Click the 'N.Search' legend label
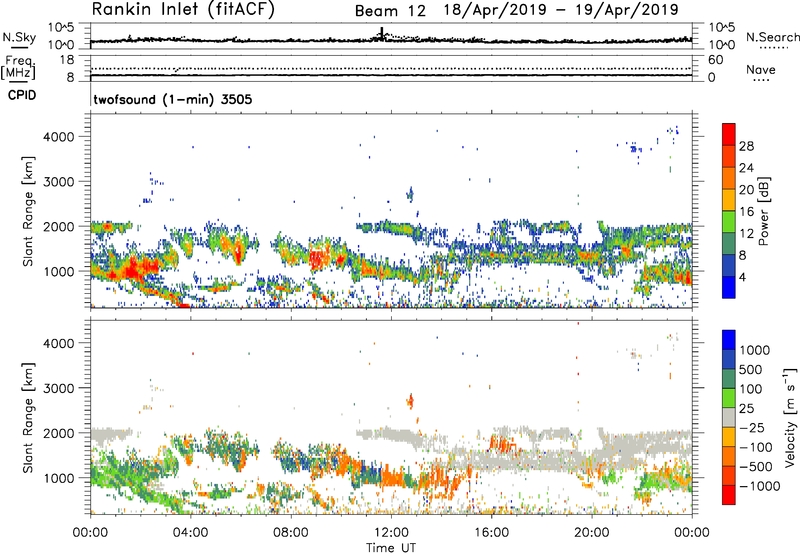The width and height of the screenshot is (800, 554). [x=773, y=37]
